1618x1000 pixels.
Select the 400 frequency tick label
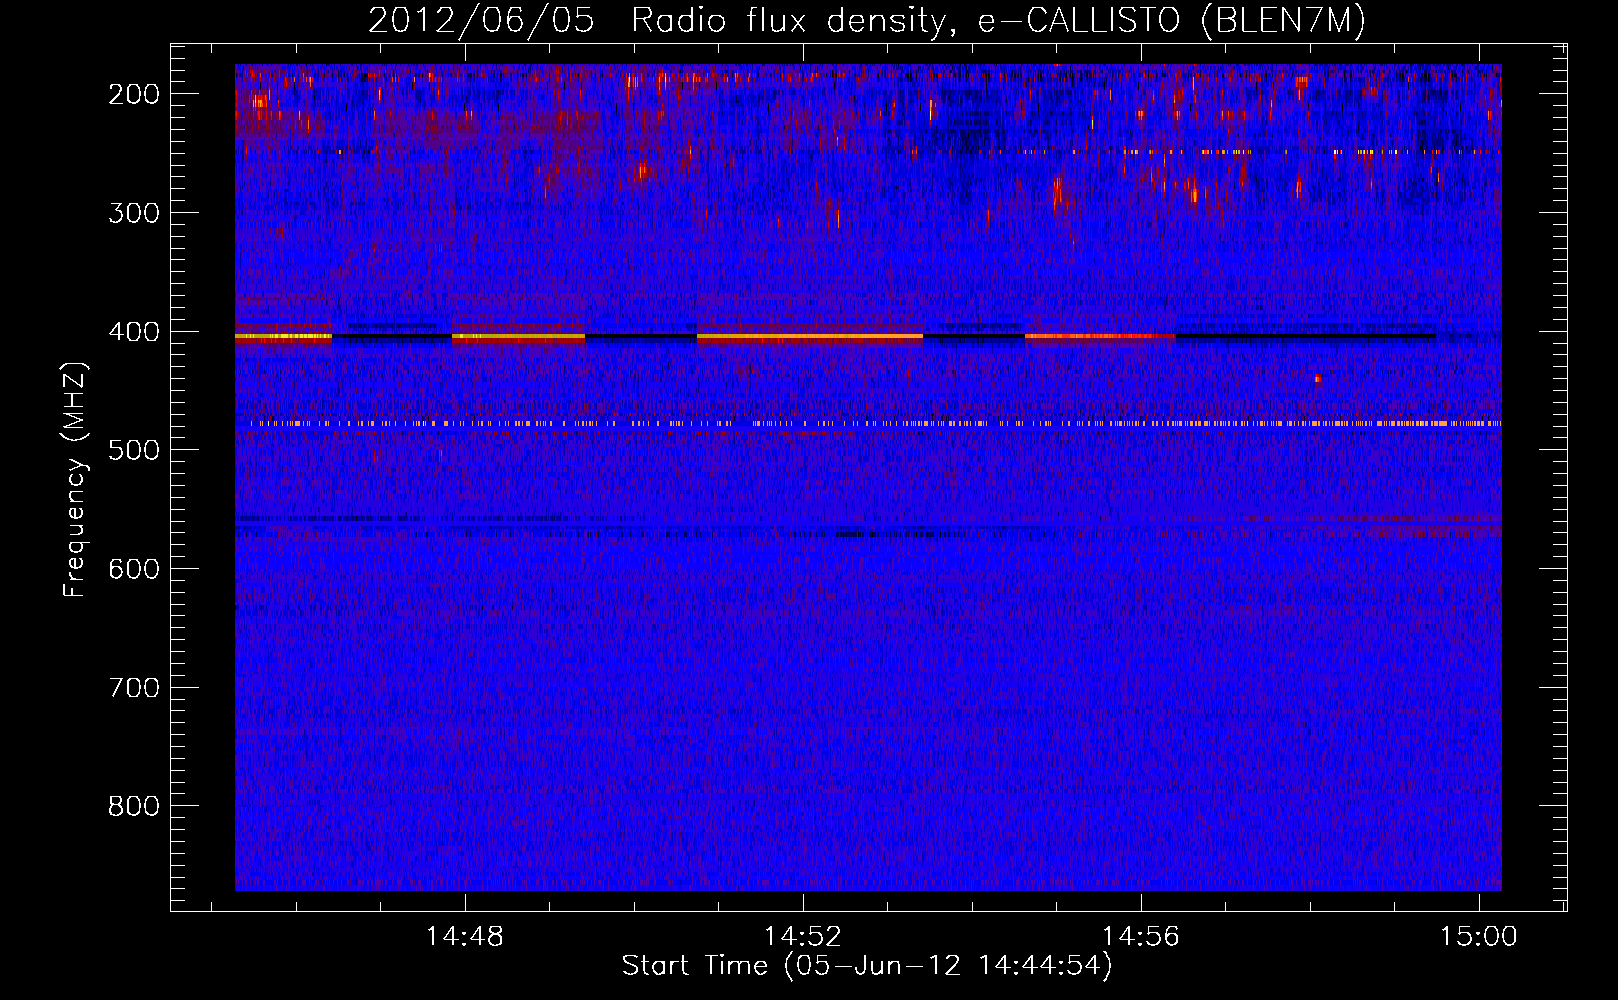[x=134, y=332]
